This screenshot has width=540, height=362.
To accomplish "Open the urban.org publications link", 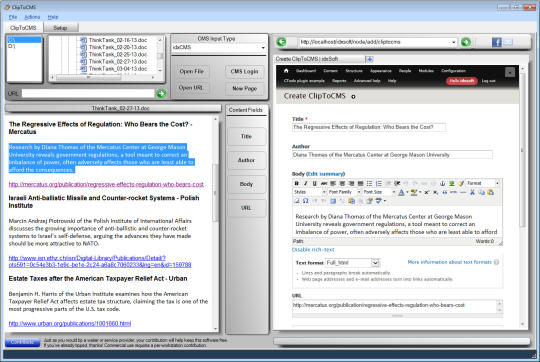I will (x=70, y=323).
